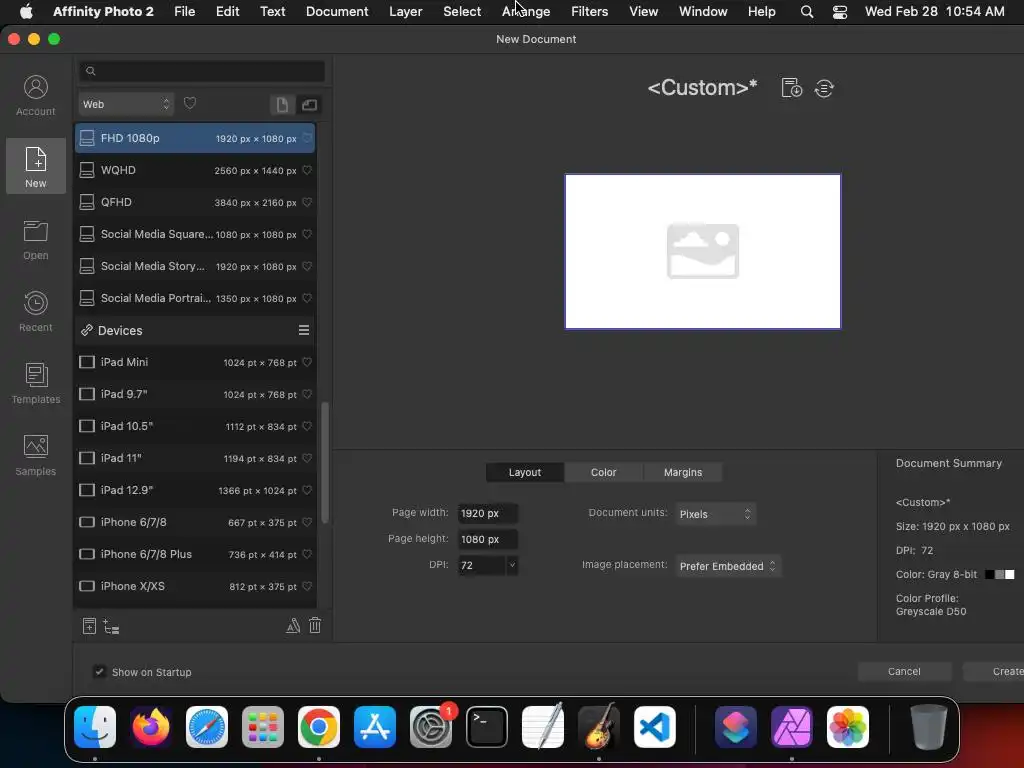Click the Cancel button
The width and height of the screenshot is (1024, 768).
tap(904, 671)
